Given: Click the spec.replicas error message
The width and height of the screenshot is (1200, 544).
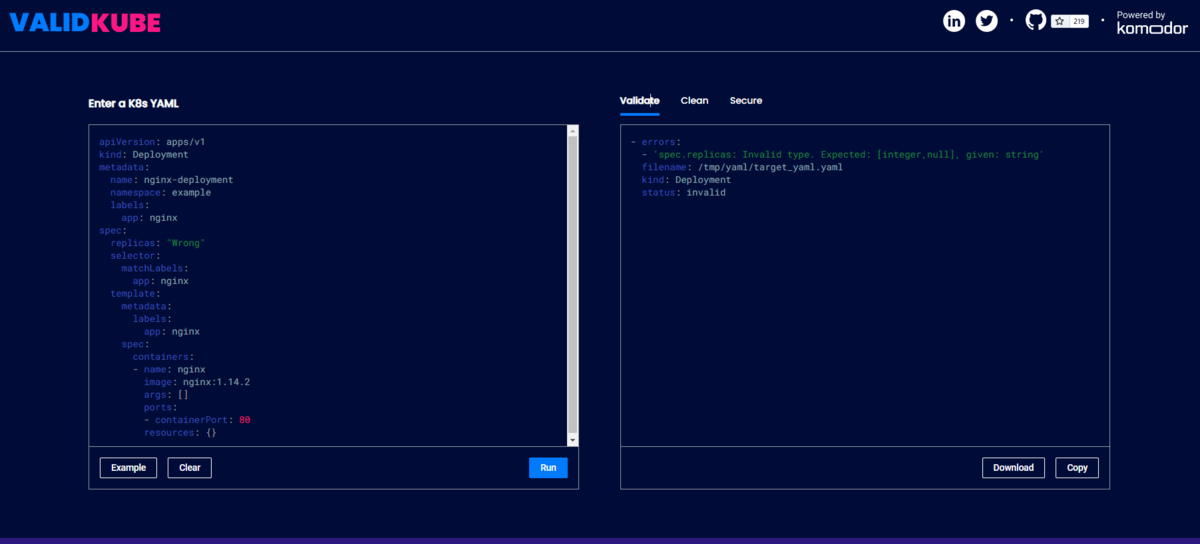Looking at the screenshot, I should 848,155.
